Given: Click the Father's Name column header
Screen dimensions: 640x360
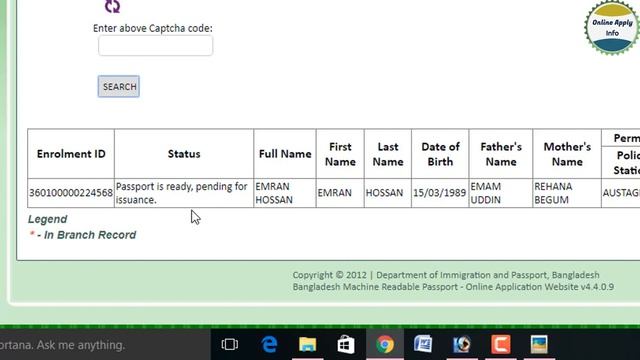Looking at the screenshot, I should [x=501, y=154].
